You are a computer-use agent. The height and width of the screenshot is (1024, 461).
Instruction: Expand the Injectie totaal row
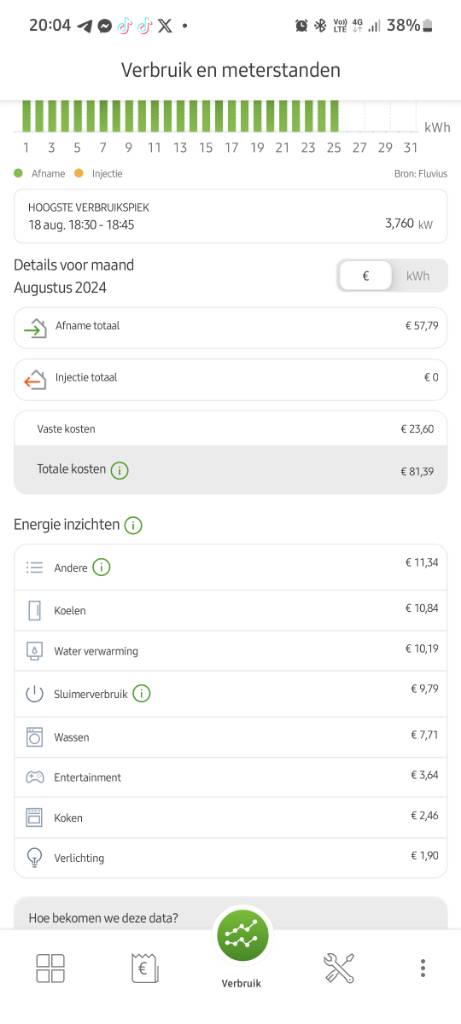pos(230,379)
